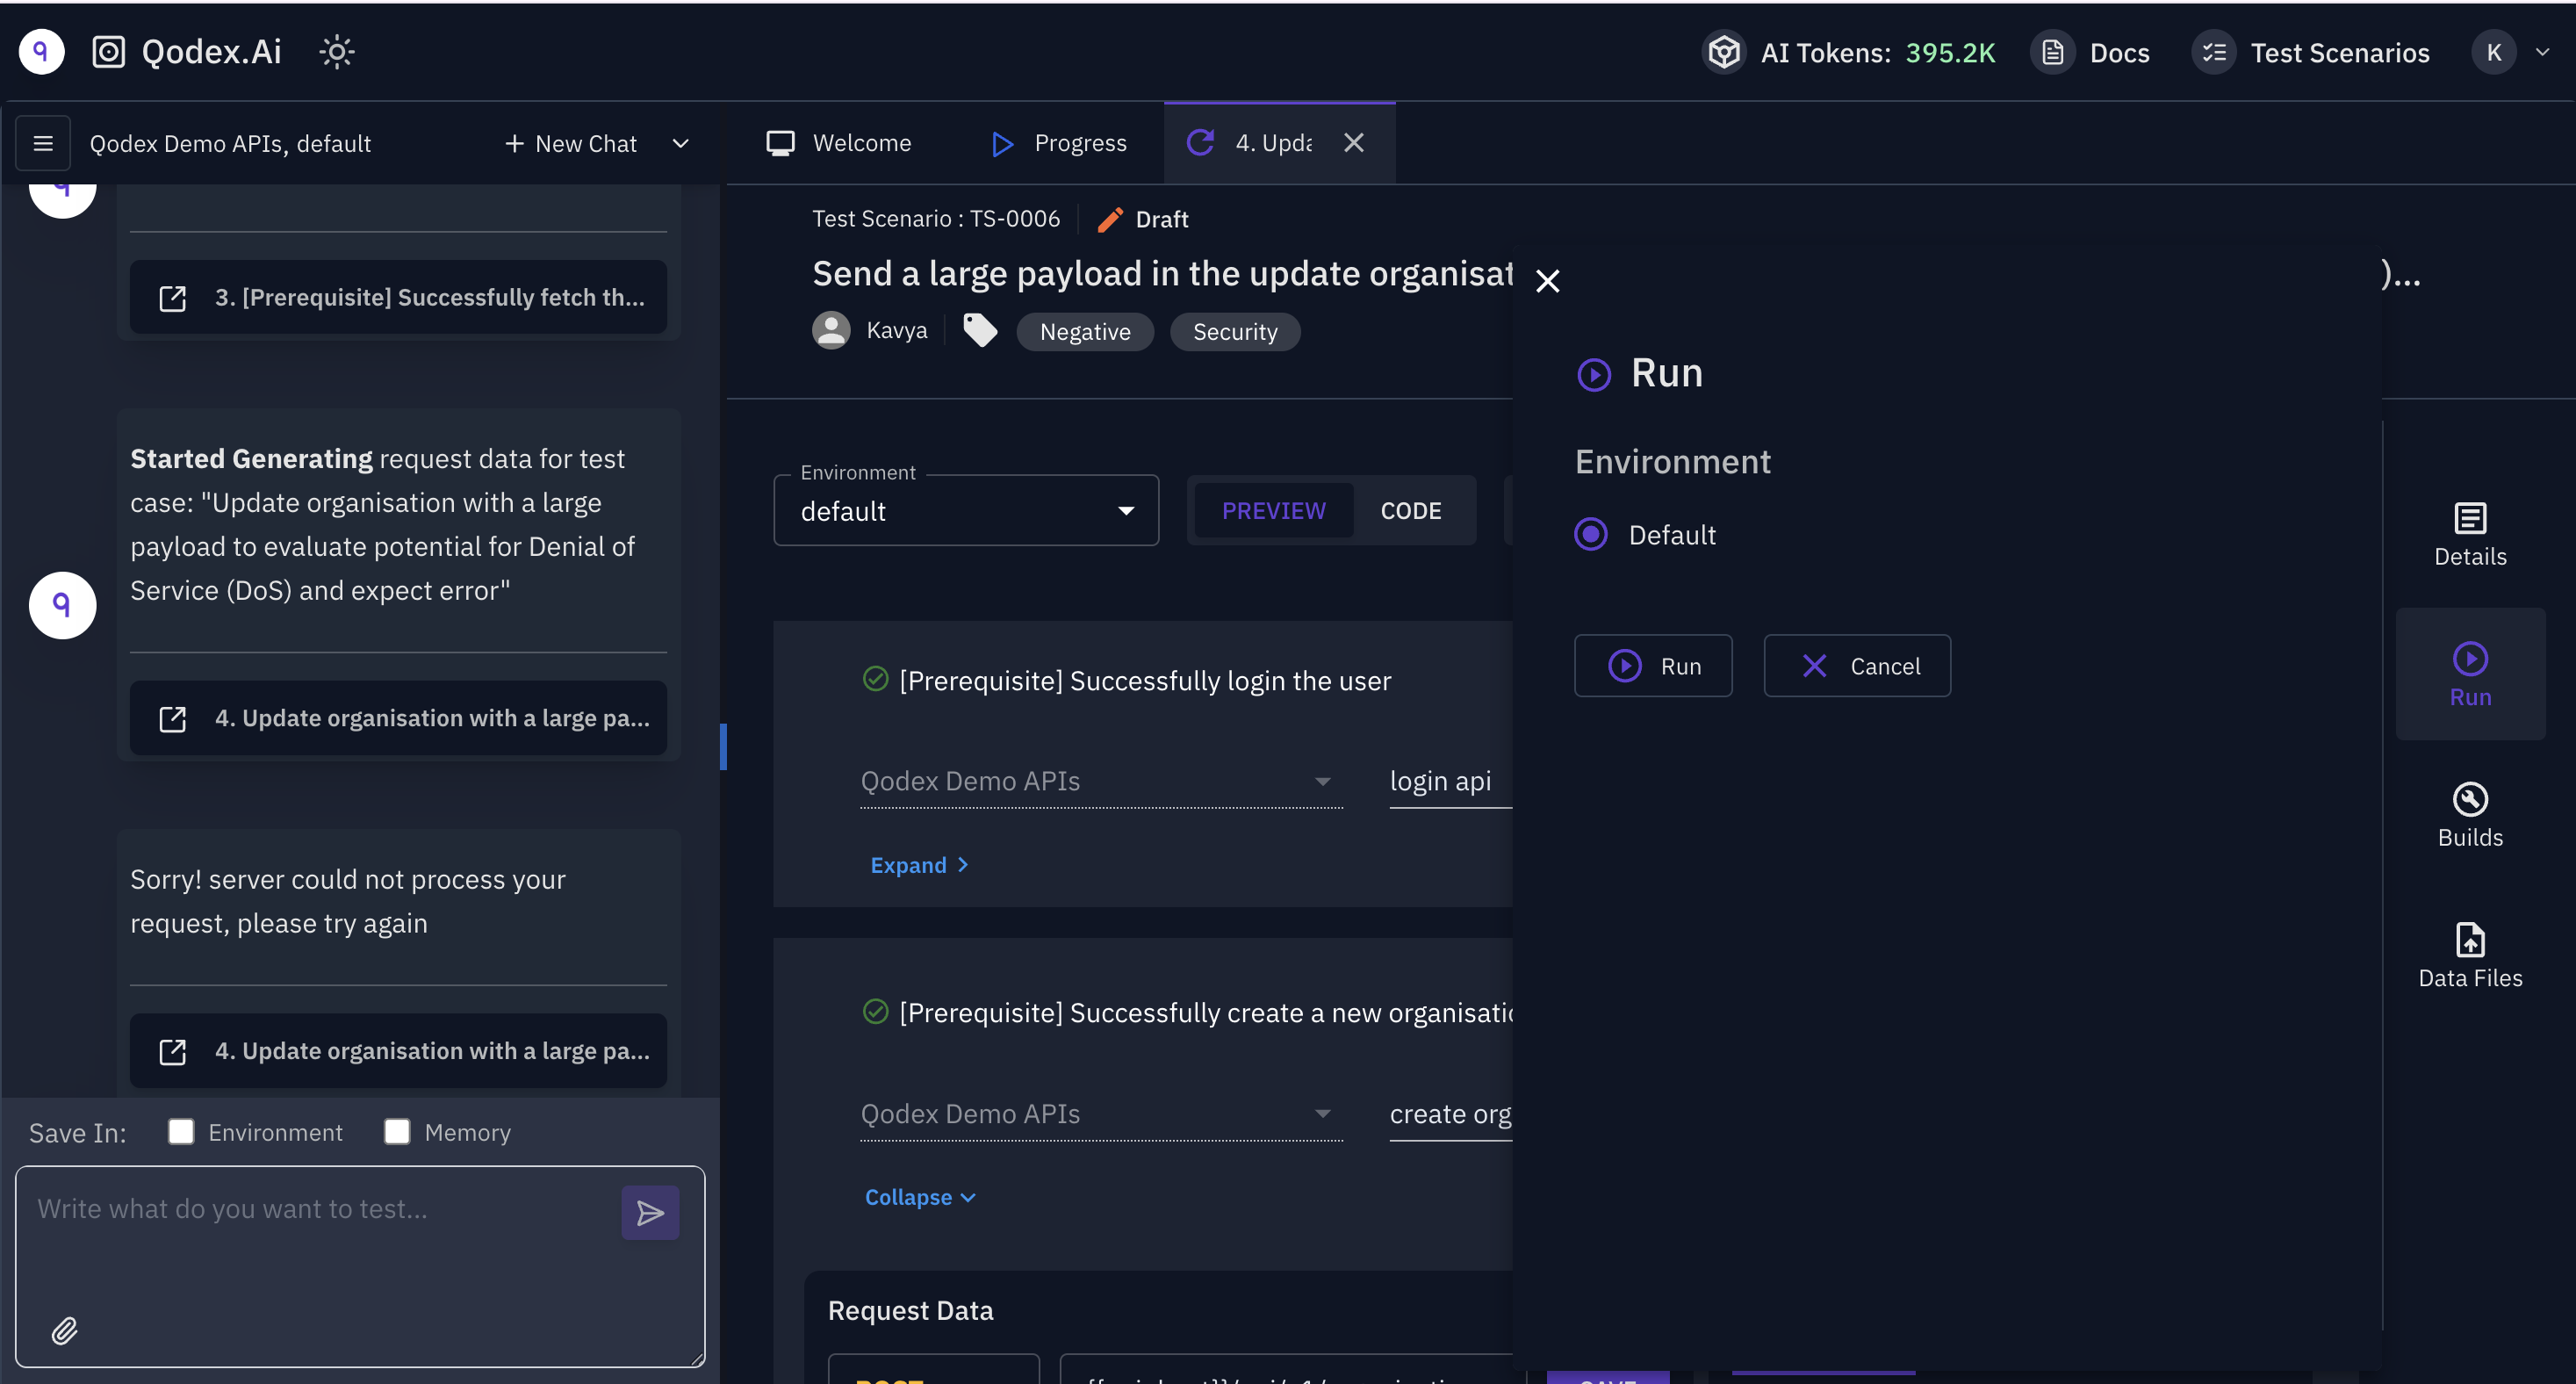The height and width of the screenshot is (1384, 2576).
Task: Expand the user account chevron menu
Action: [x=2543, y=52]
